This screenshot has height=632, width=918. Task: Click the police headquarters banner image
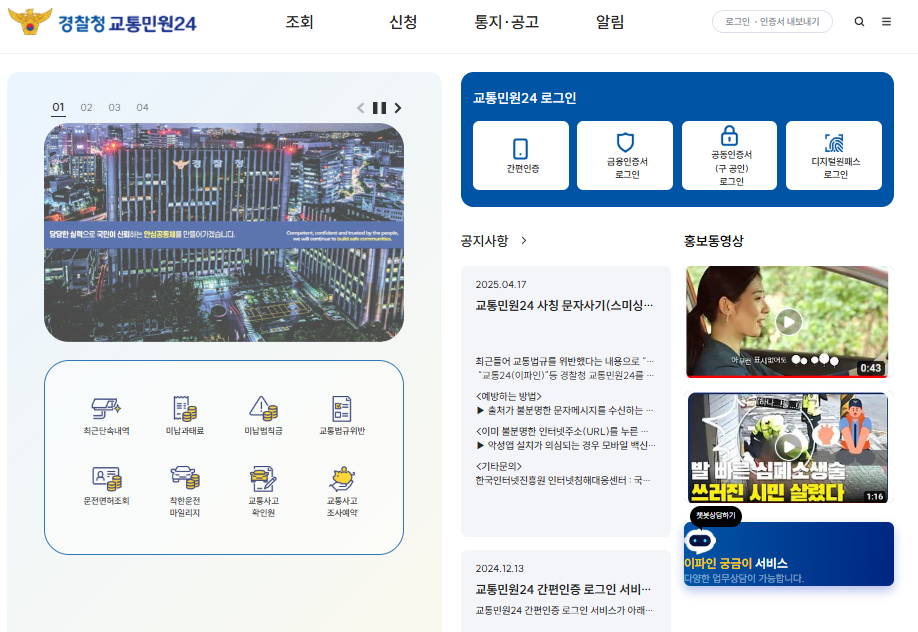tap(224, 233)
